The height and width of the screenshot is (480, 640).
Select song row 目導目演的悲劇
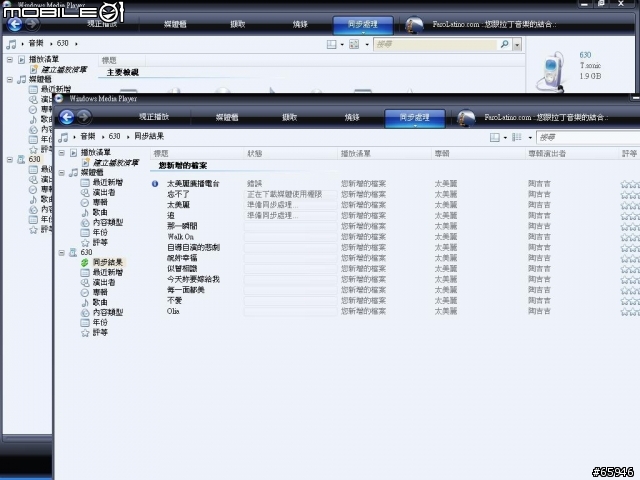pyautogui.click(x=193, y=248)
